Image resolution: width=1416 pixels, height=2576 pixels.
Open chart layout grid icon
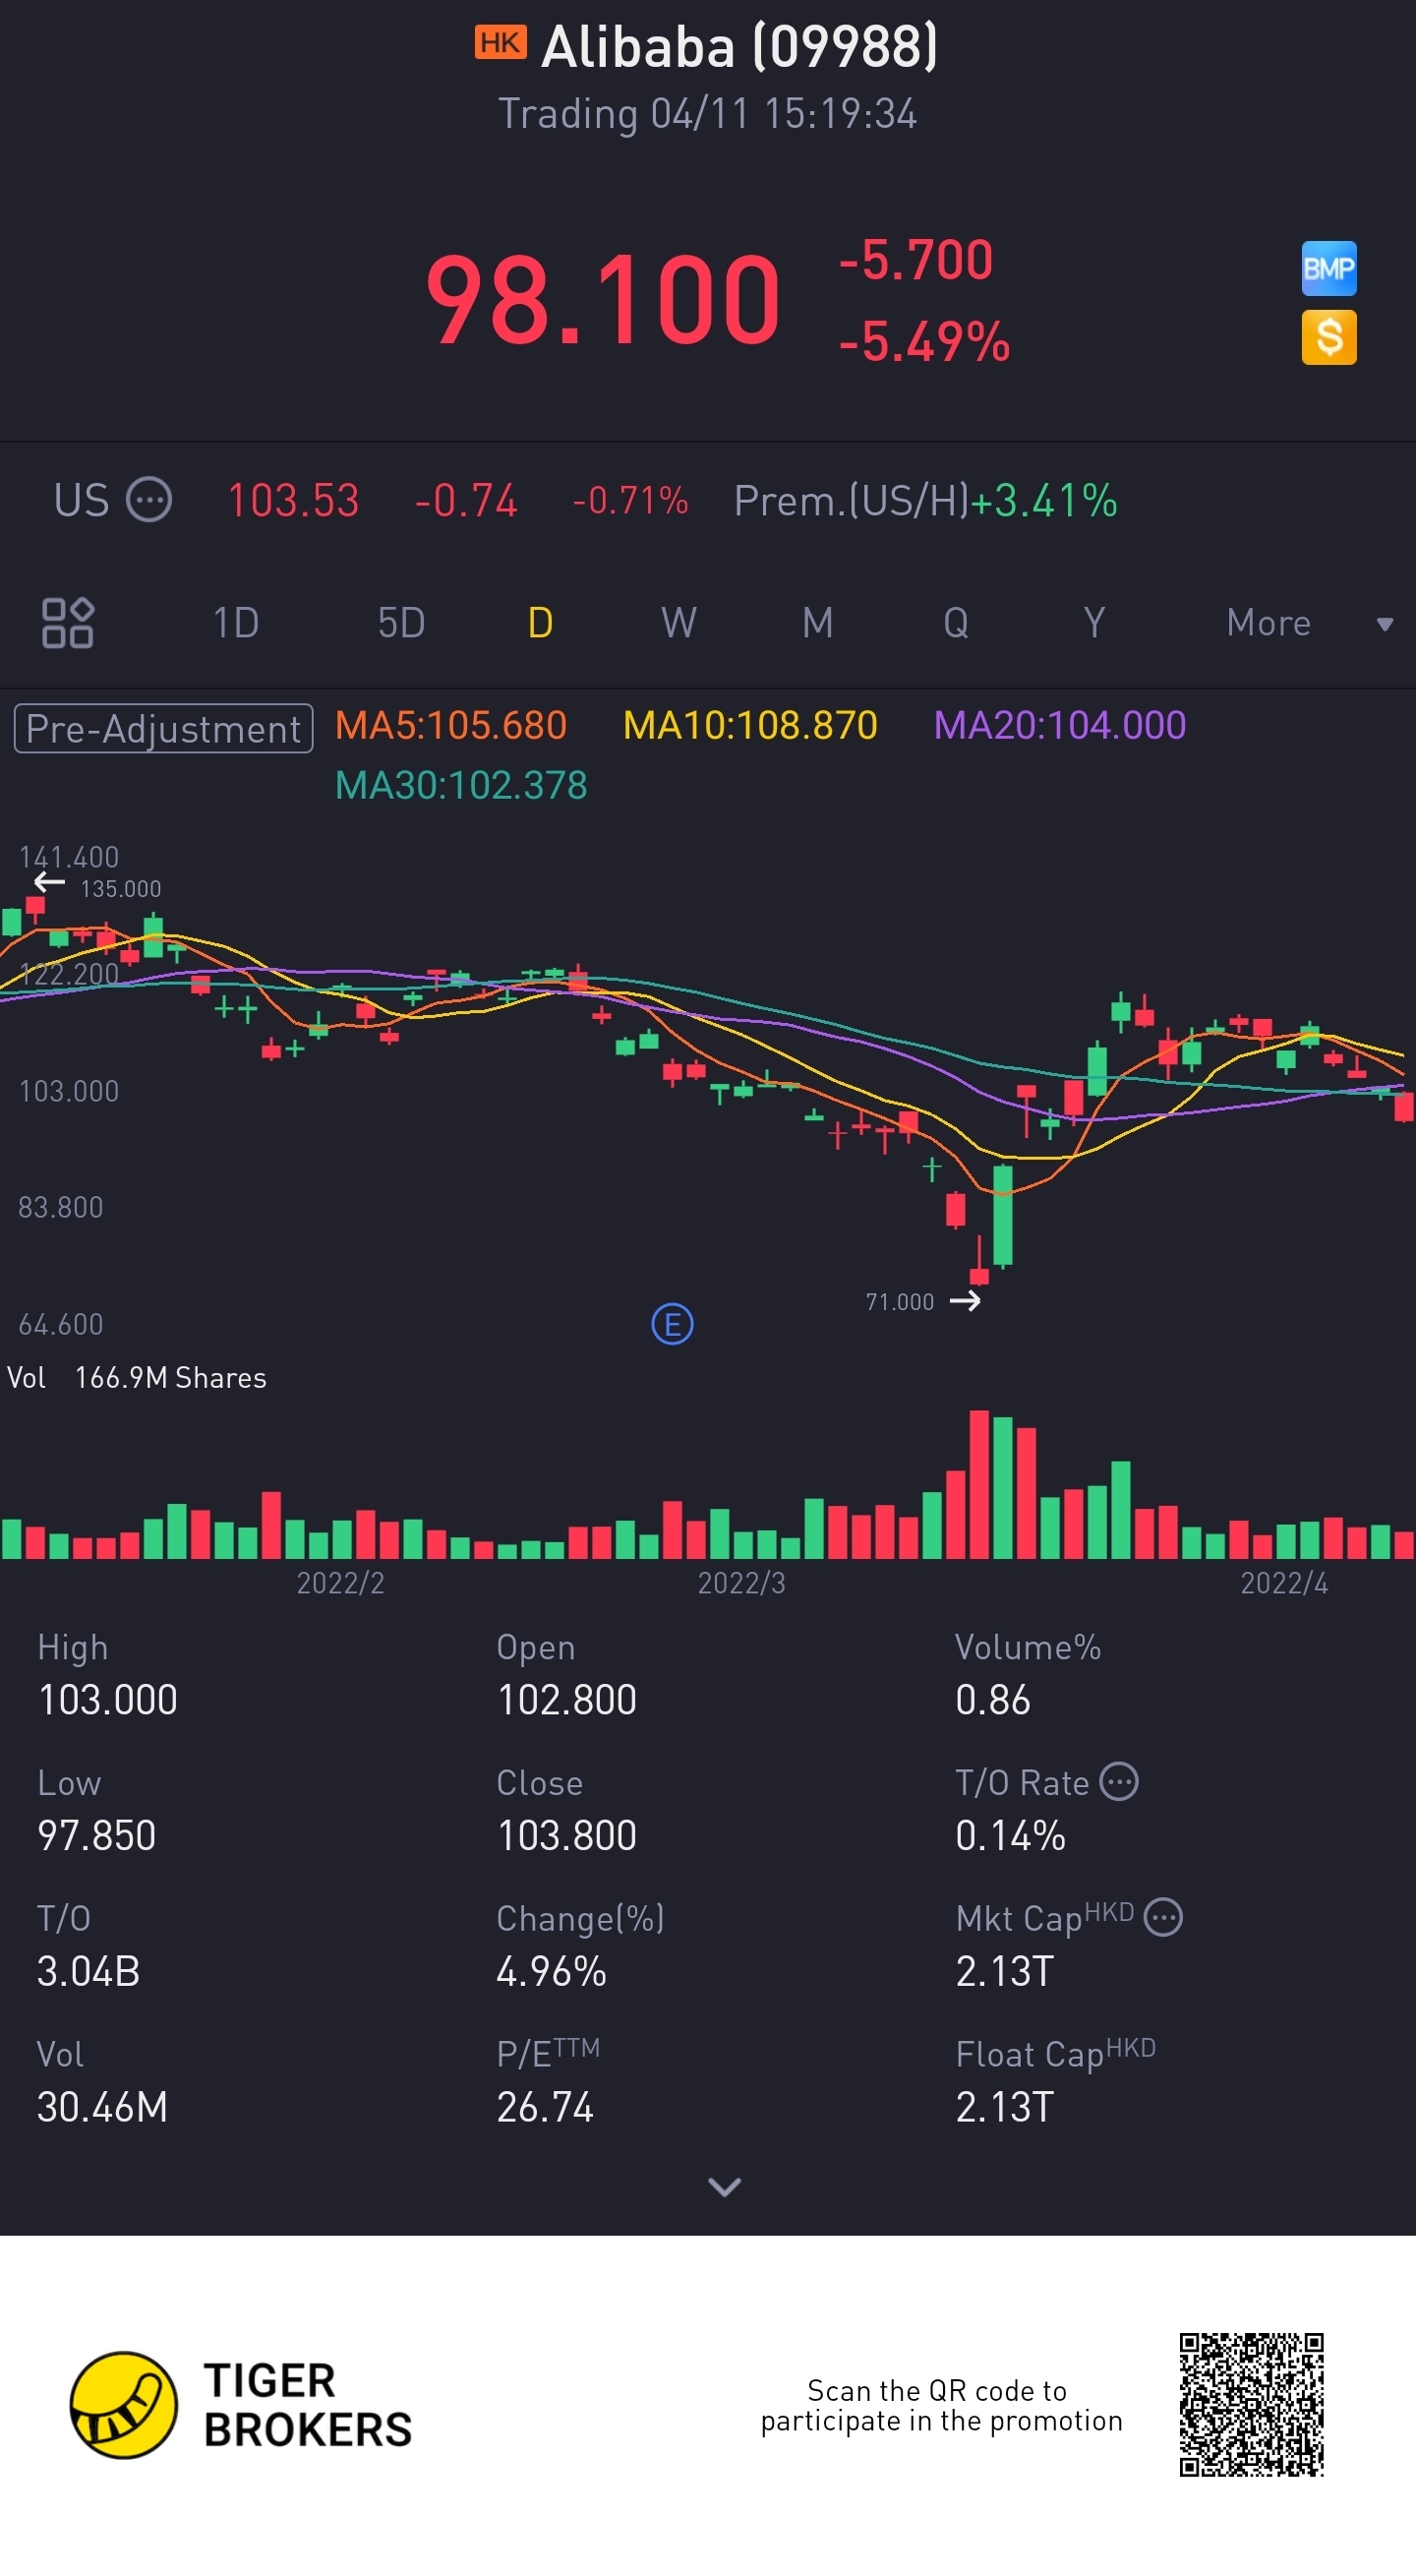[x=68, y=623]
